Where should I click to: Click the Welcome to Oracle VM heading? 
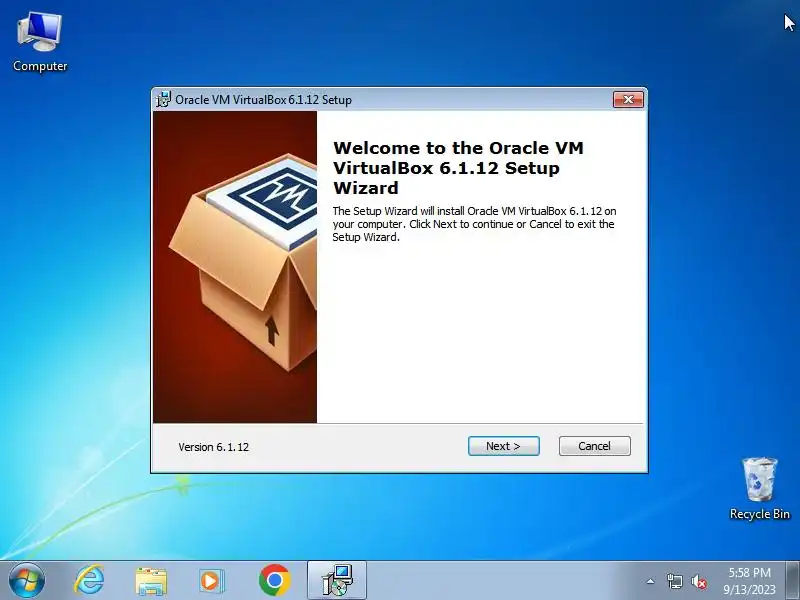[458, 168]
